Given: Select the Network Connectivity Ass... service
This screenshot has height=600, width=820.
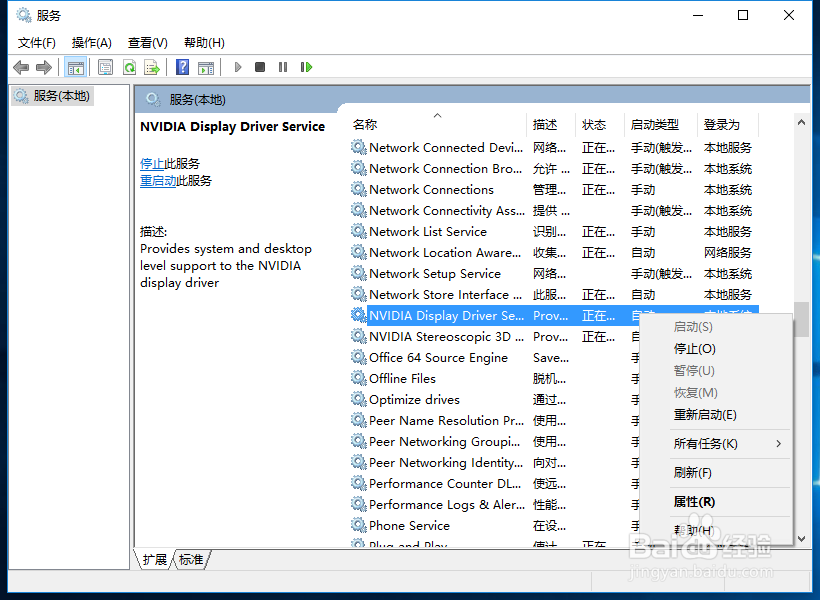Looking at the screenshot, I should [x=554, y=210].
